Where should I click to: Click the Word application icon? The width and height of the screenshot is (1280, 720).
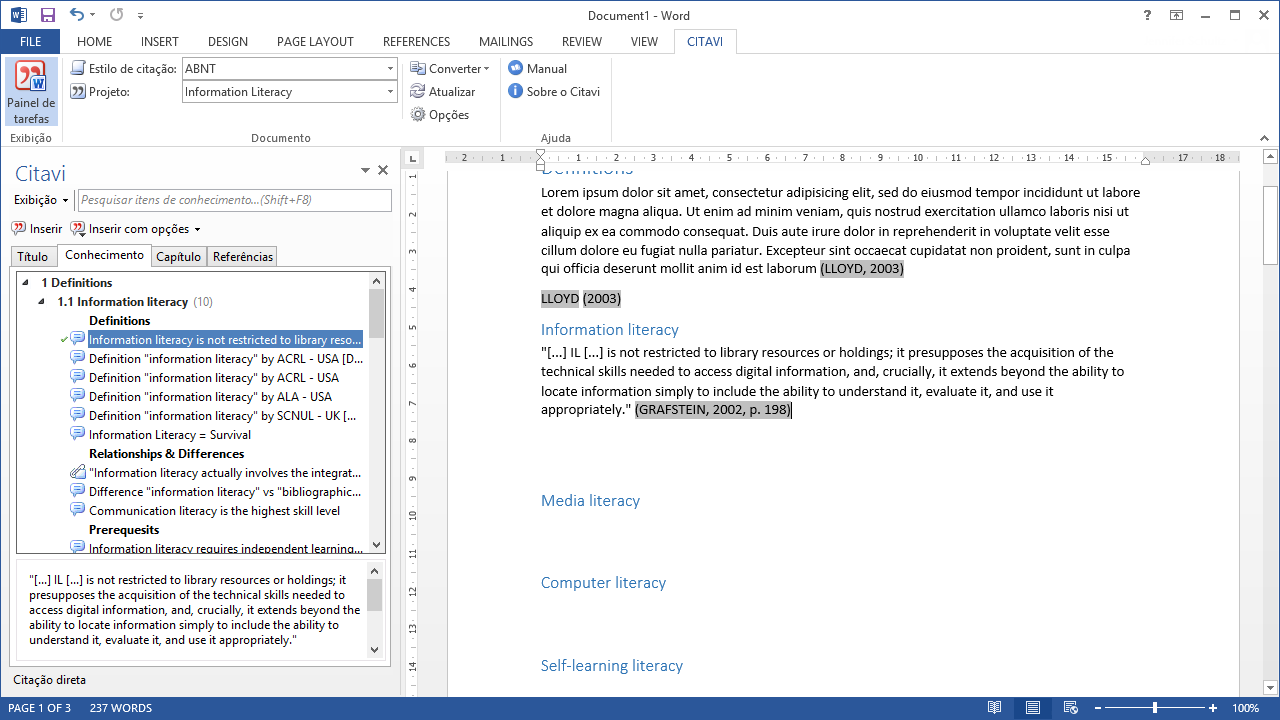pos(19,15)
